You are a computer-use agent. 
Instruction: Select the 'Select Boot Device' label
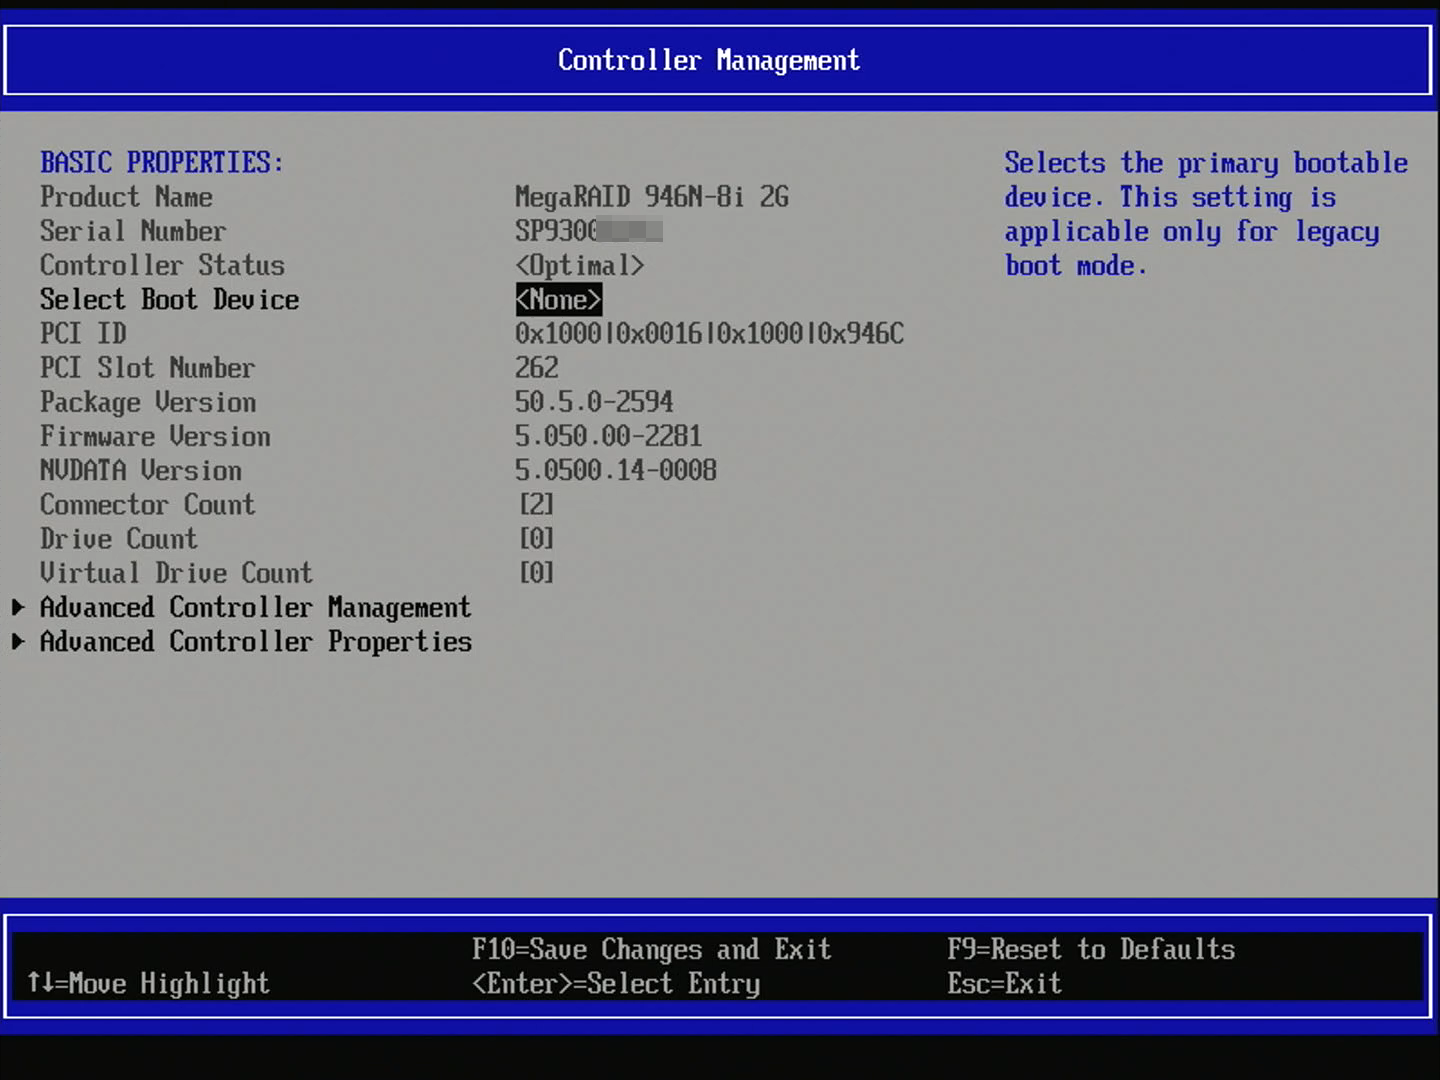point(170,299)
